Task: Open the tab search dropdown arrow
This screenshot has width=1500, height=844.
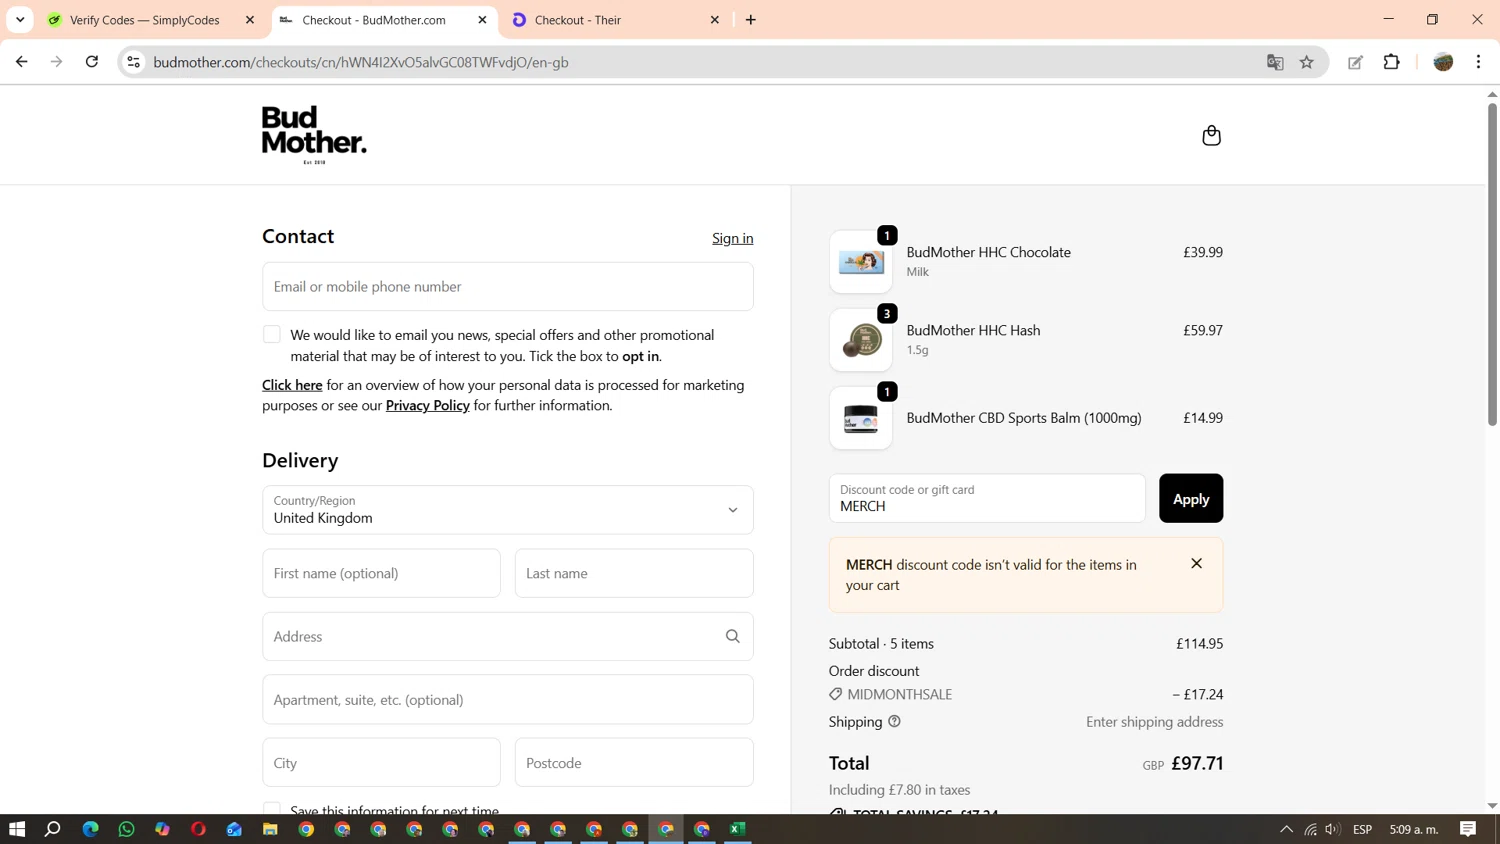Action: click(20, 20)
